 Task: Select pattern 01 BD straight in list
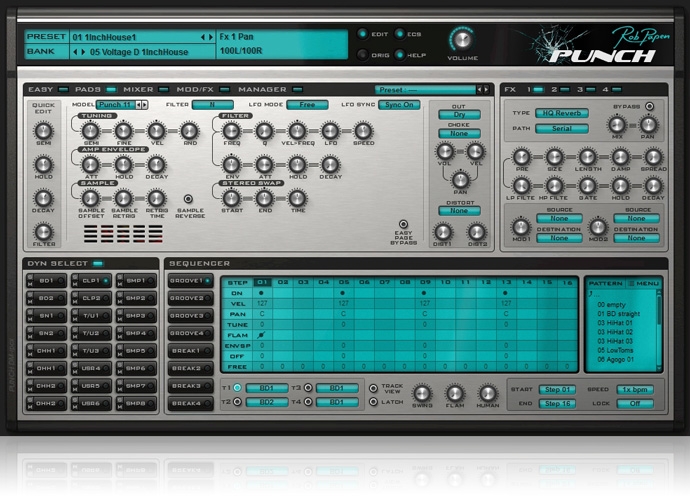[x=621, y=313]
